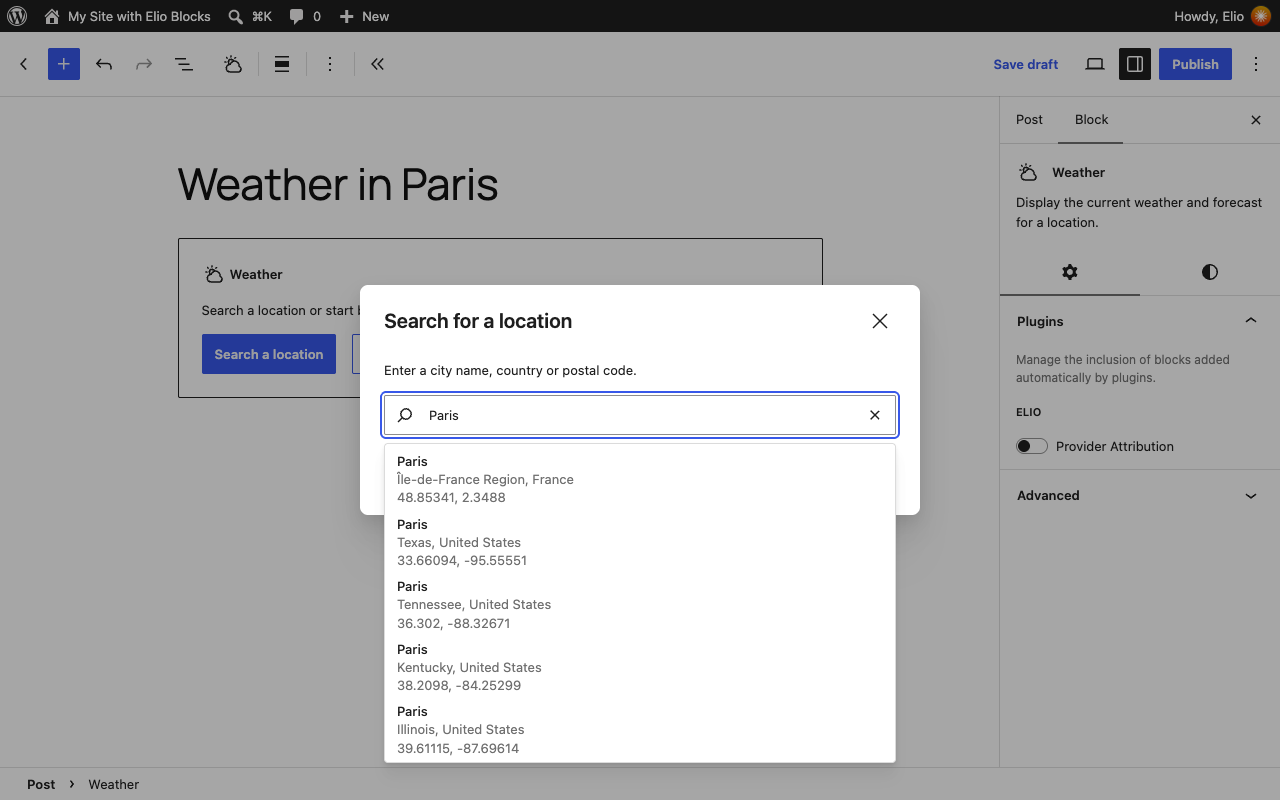This screenshot has width=1280, height=800.
Task: Click Weather in the bottom breadcrumb
Action: pos(114,784)
